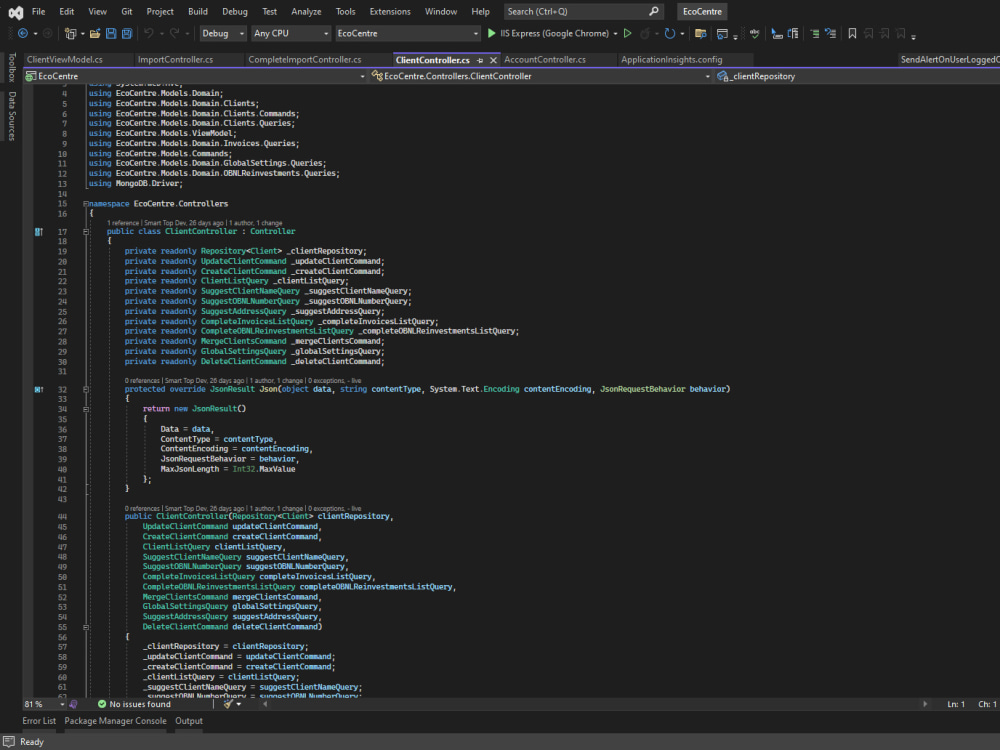
Task: Click the override margin icon on line 32
Action: point(39,389)
